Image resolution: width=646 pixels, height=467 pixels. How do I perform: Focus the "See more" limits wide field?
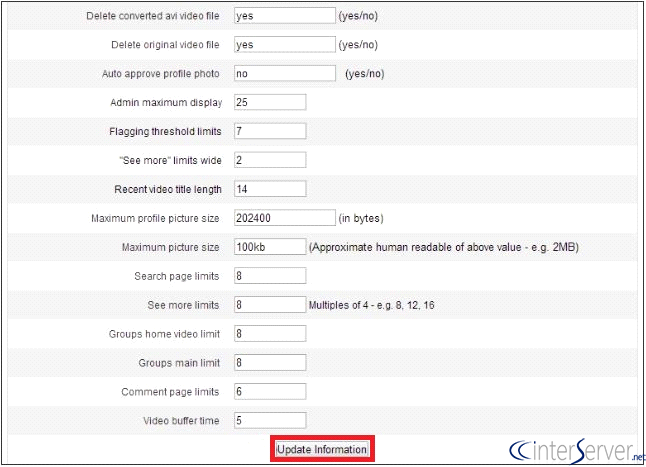pyautogui.click(x=270, y=160)
